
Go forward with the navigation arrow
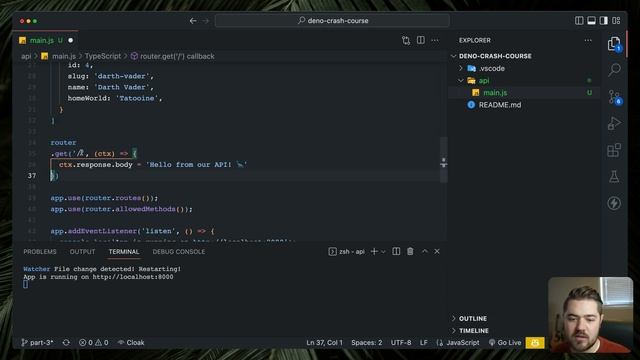[205, 21]
